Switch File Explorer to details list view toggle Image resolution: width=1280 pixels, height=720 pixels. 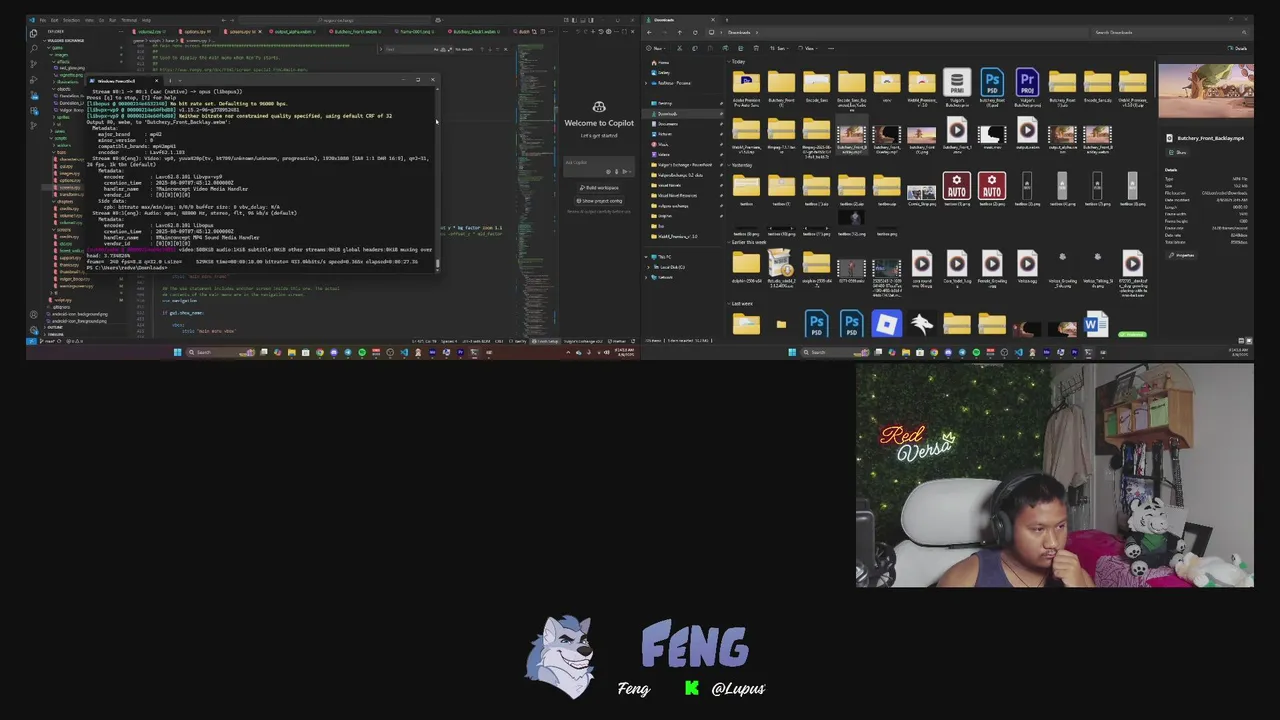point(1241,340)
